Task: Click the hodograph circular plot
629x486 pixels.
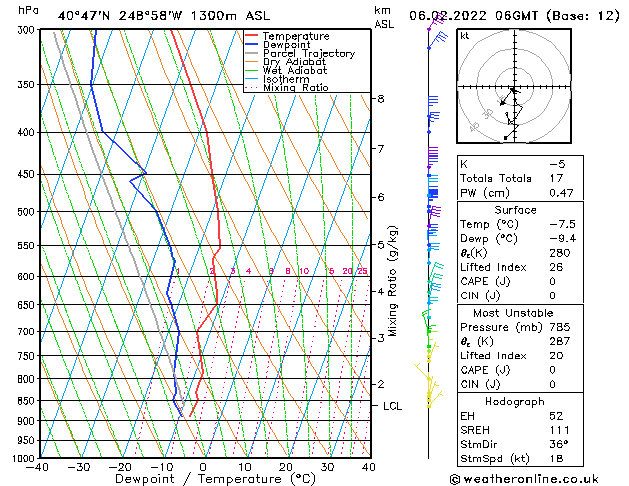Action: click(x=514, y=86)
